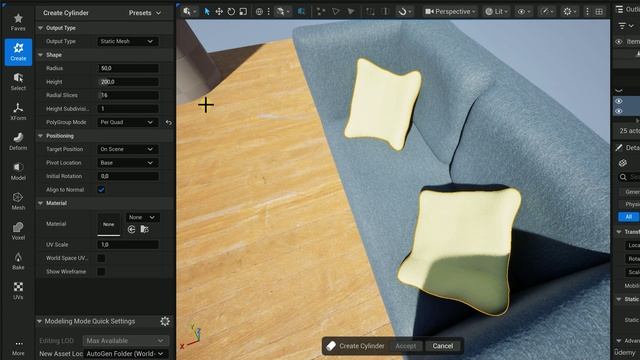The height and width of the screenshot is (360, 640).
Task: Edit the Radius value field
Action: [128, 69]
